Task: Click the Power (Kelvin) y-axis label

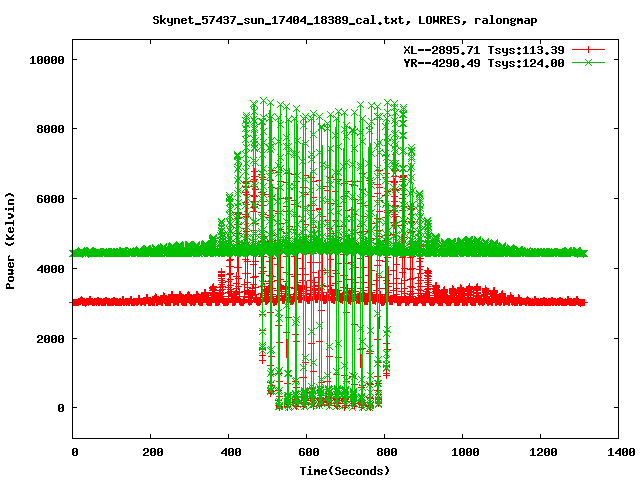Action: pos(10,240)
